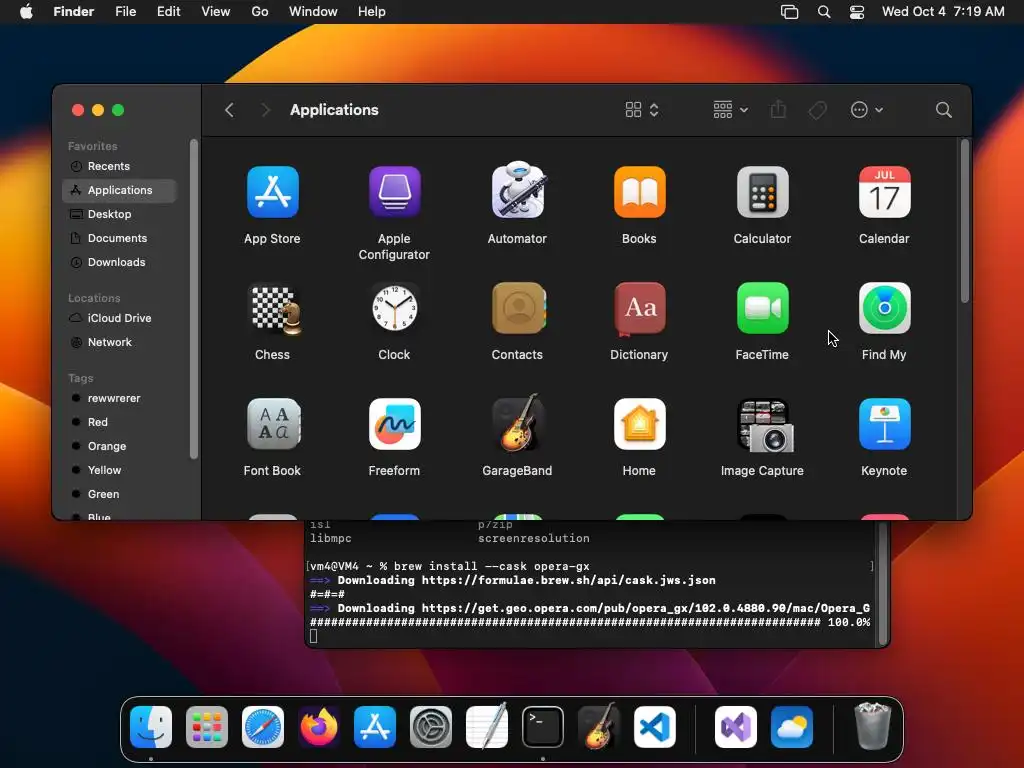Open the App Store application icon
The width and height of the screenshot is (1024, 768).
(x=272, y=192)
